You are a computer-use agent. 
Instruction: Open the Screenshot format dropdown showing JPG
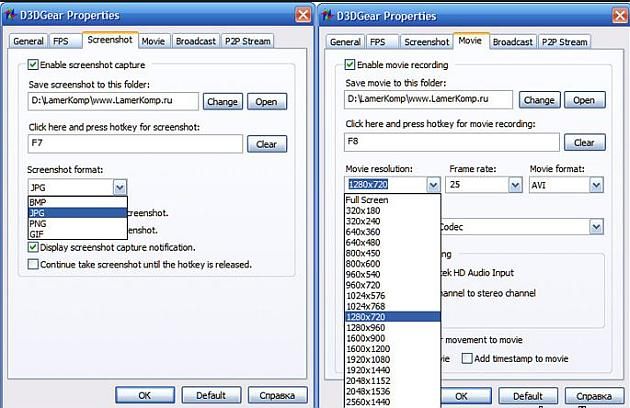coord(119,187)
